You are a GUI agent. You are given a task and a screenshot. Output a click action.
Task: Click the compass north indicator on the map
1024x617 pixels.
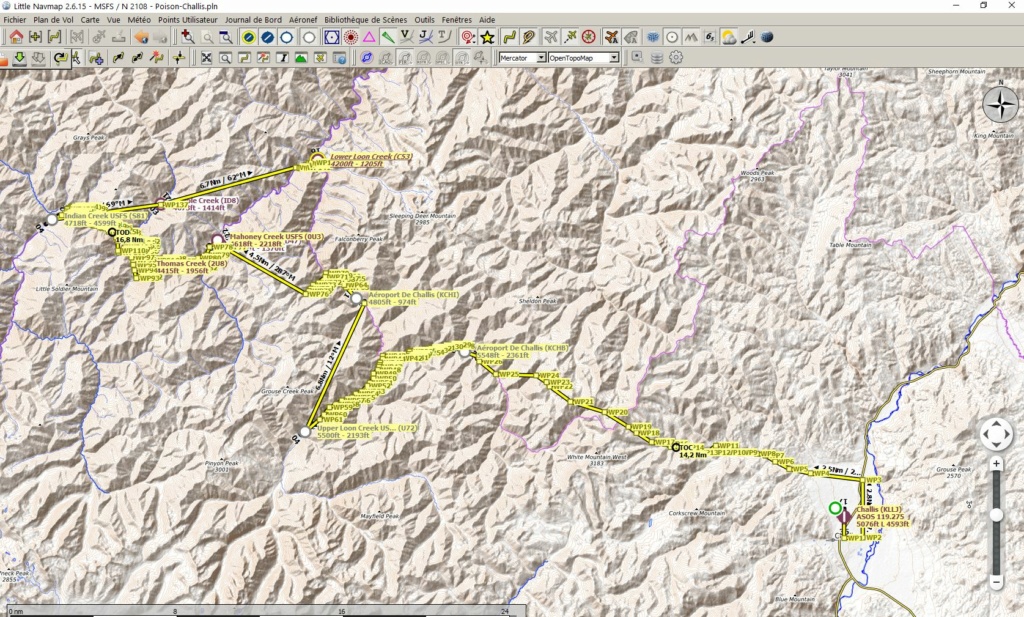1000,103
